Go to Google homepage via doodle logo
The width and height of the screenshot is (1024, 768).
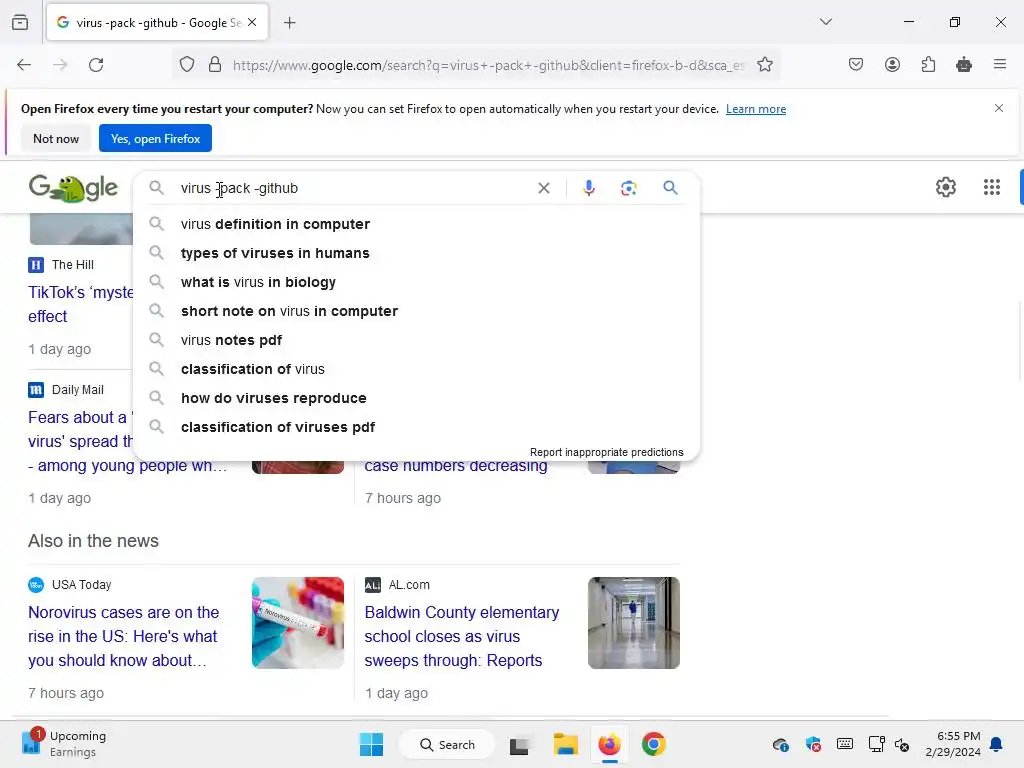point(72,188)
